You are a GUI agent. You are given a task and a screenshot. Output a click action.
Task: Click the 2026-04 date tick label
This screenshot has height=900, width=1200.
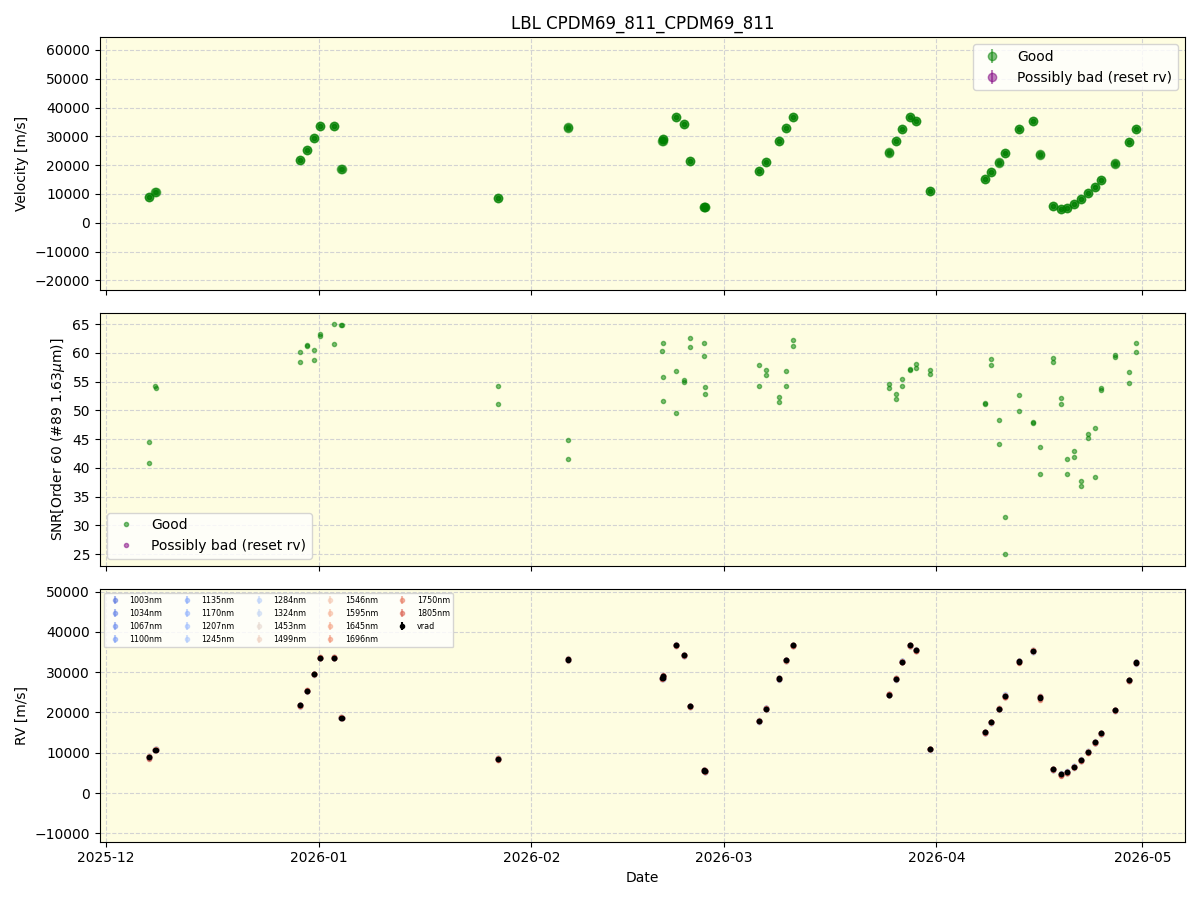(936, 857)
